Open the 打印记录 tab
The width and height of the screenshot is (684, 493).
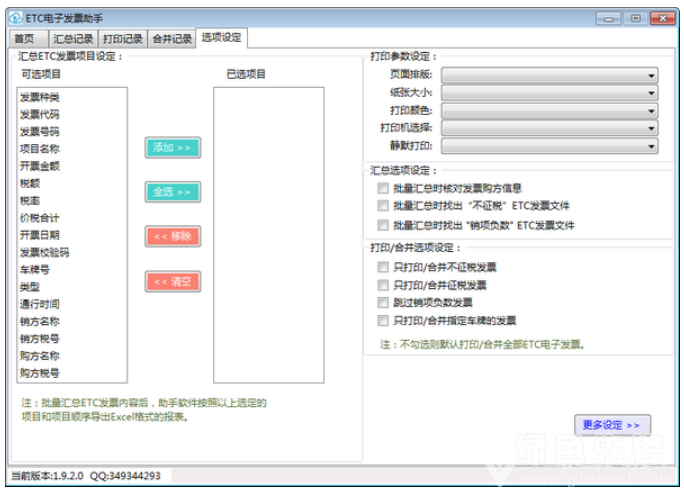point(123,39)
